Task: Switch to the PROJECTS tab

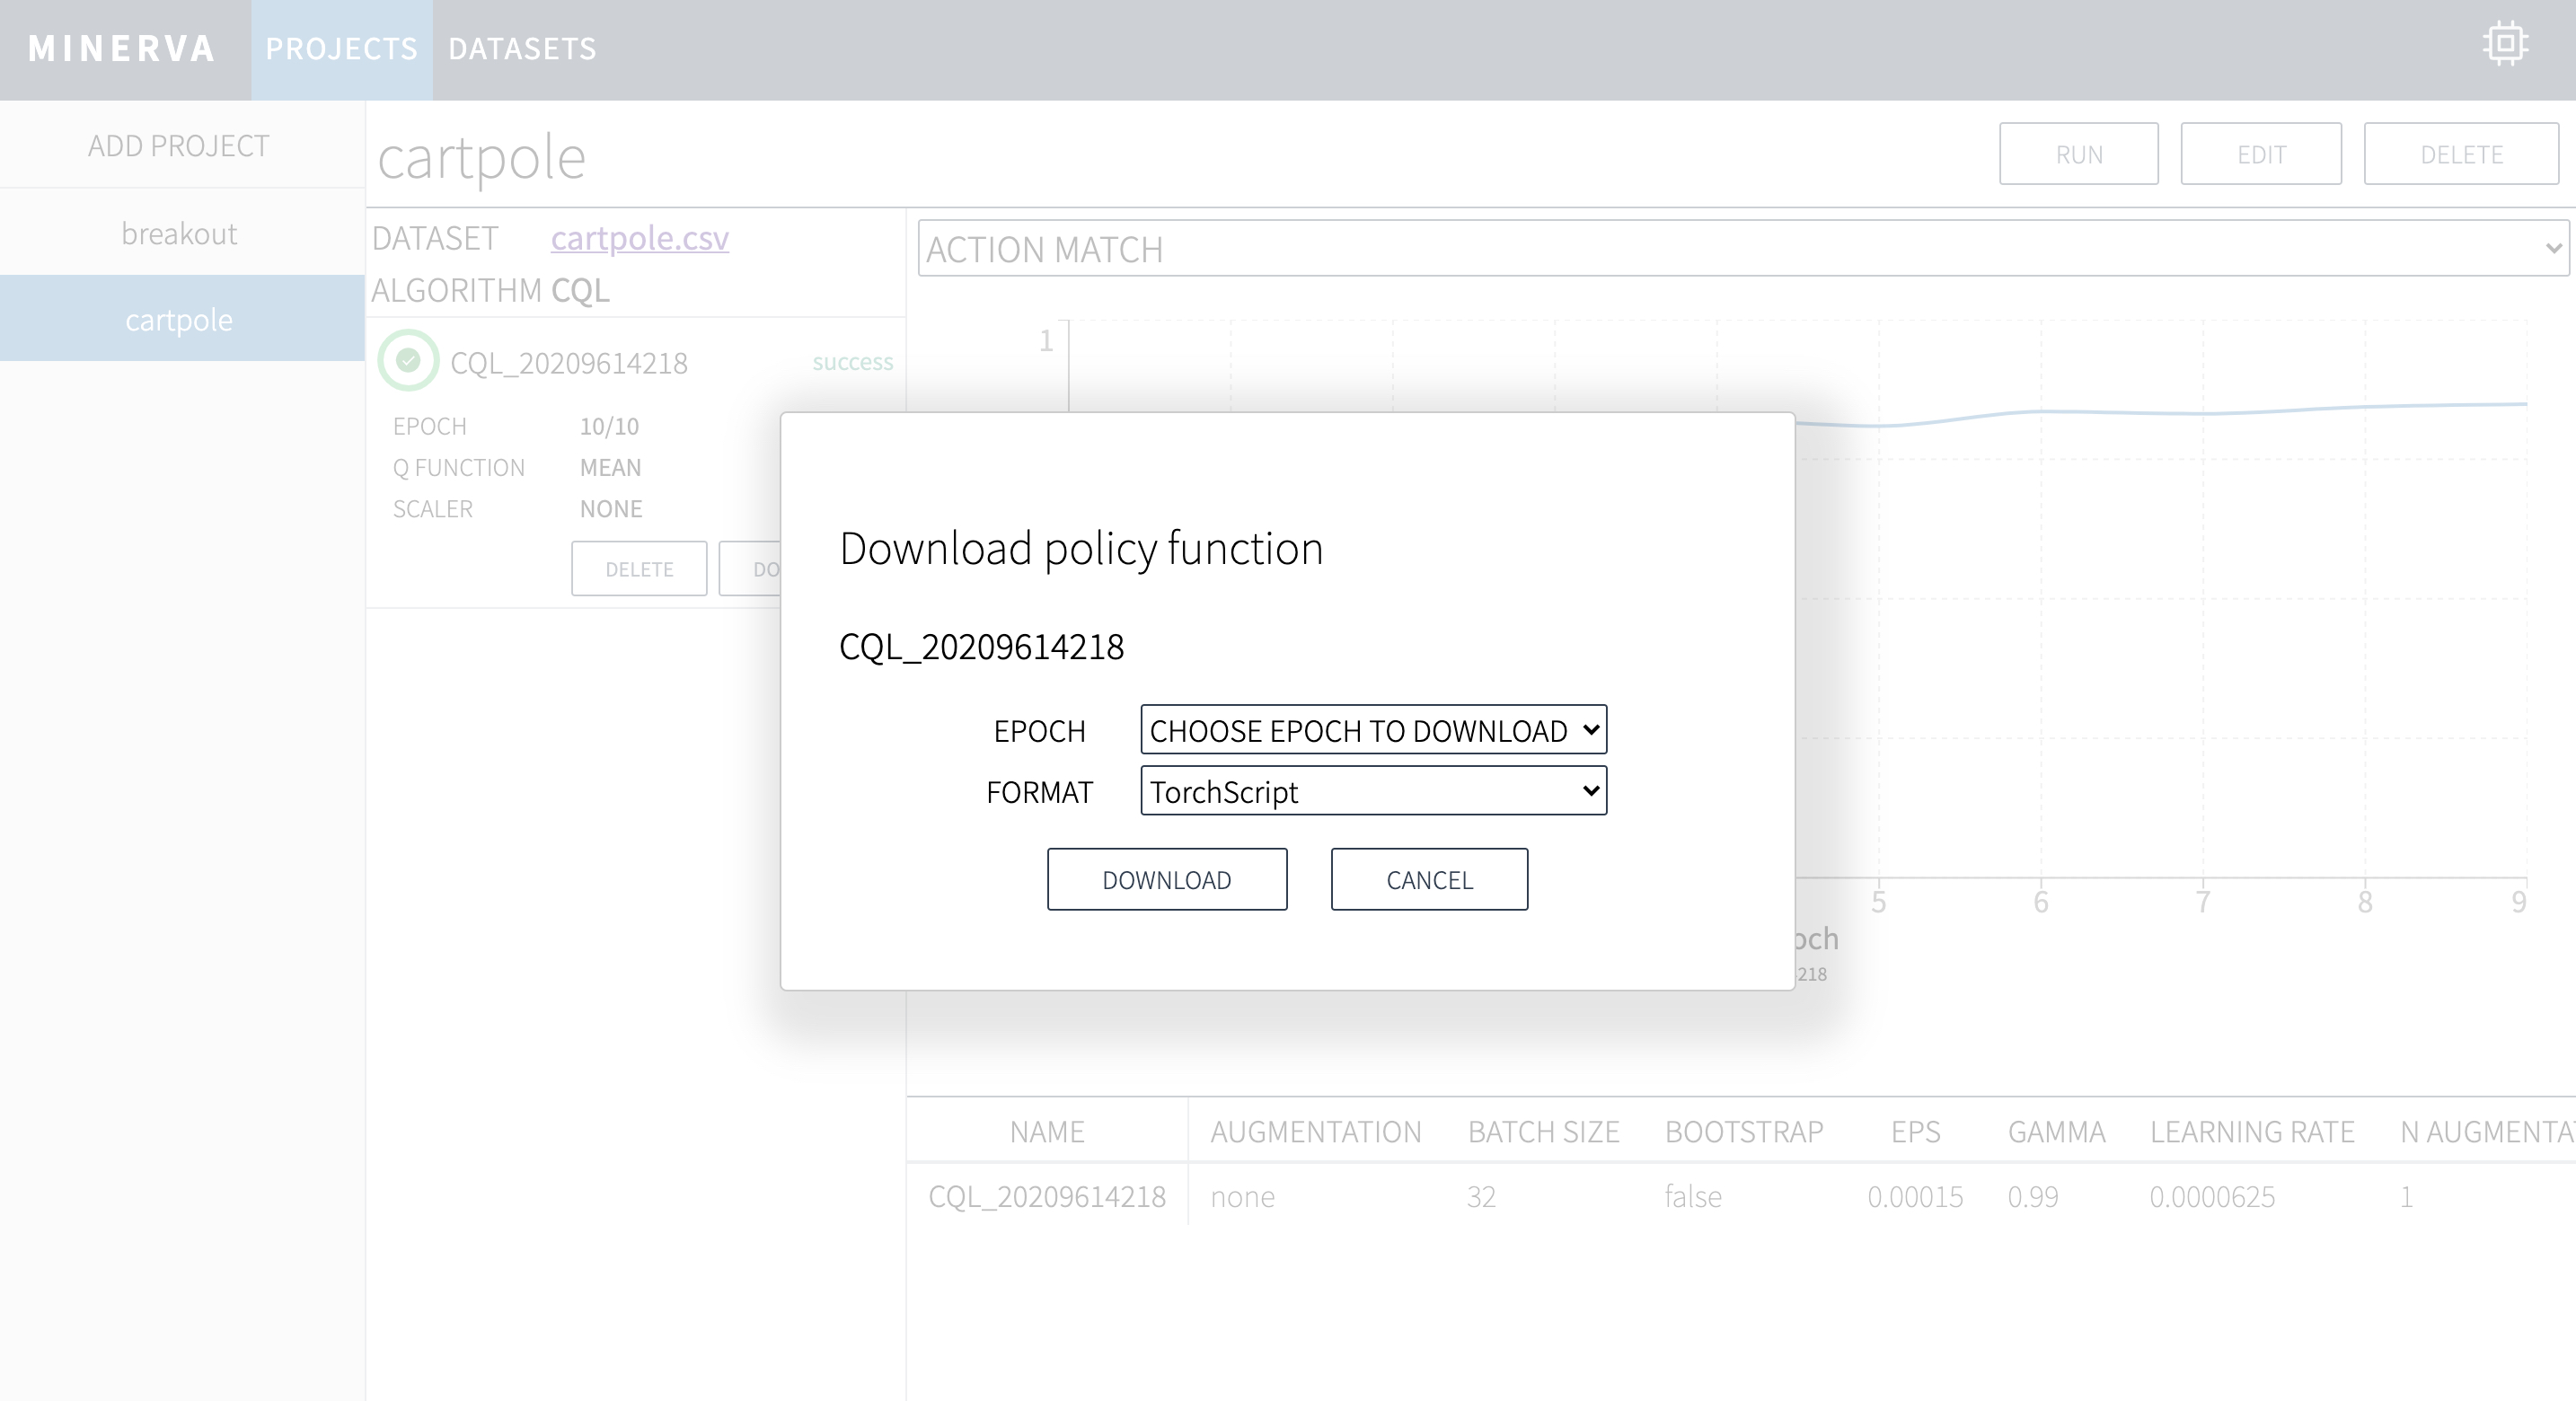Action: pyautogui.click(x=342, y=49)
